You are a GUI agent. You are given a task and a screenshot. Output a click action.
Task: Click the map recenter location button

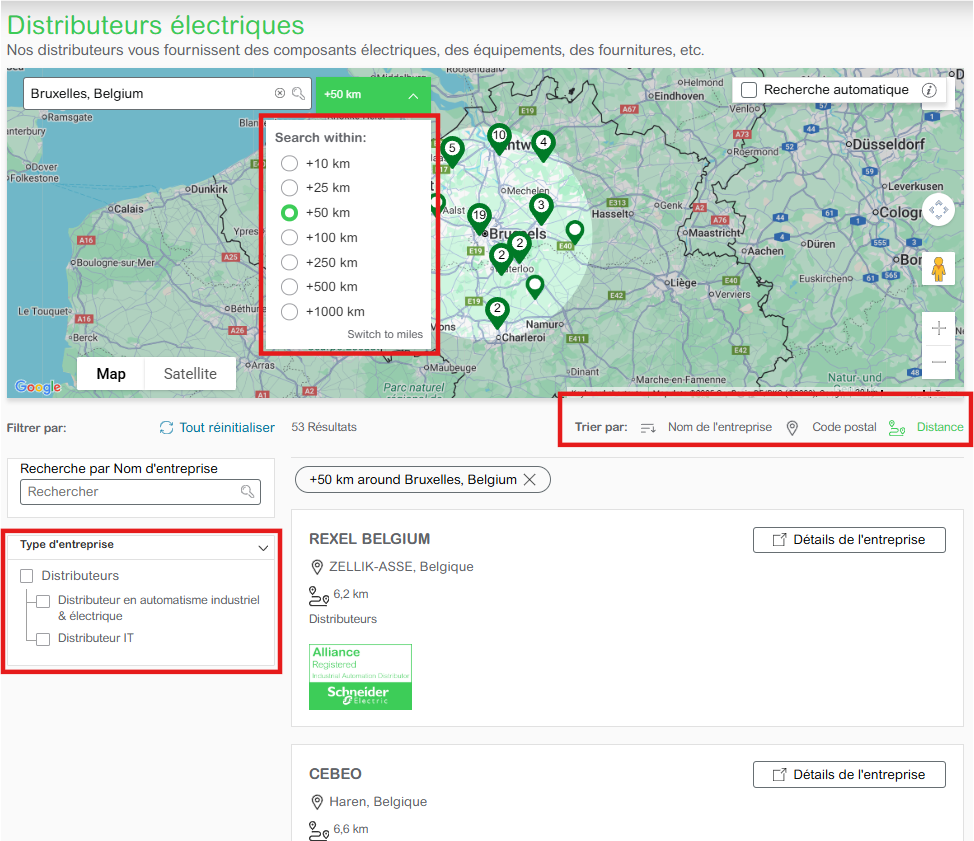click(x=938, y=210)
